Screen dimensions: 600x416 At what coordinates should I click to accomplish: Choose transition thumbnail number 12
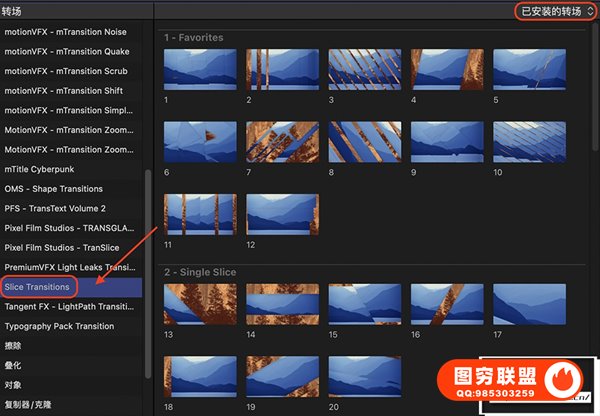pyautogui.click(x=282, y=214)
